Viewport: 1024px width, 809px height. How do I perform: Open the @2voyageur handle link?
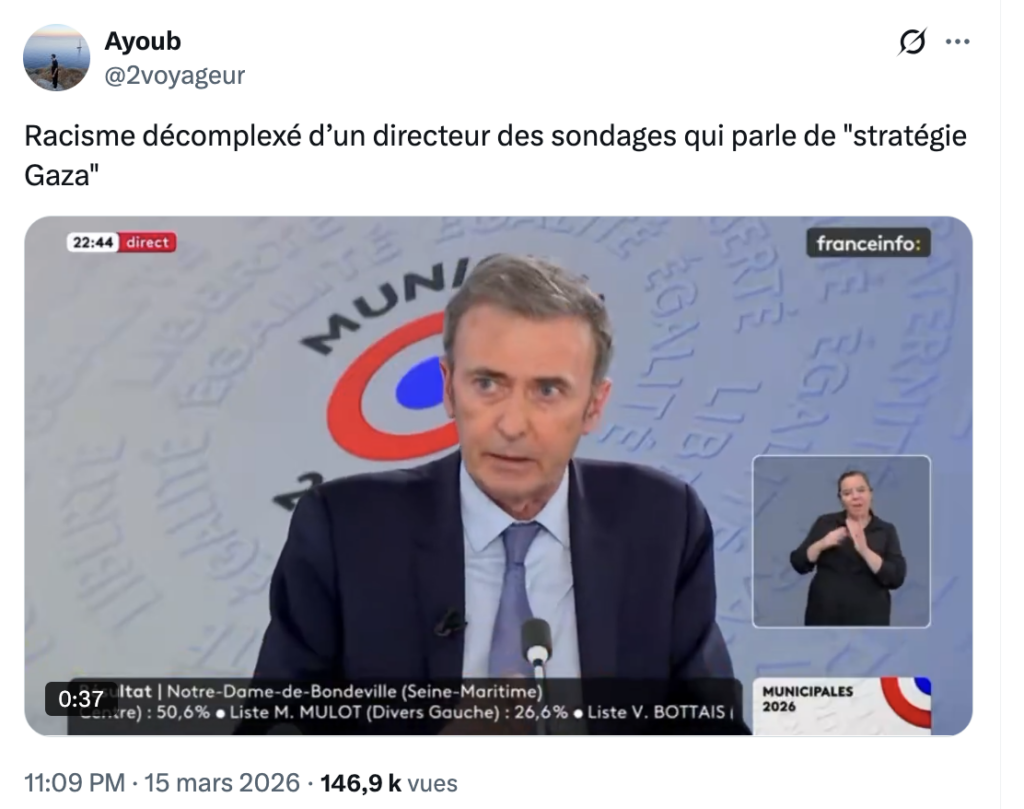(174, 76)
